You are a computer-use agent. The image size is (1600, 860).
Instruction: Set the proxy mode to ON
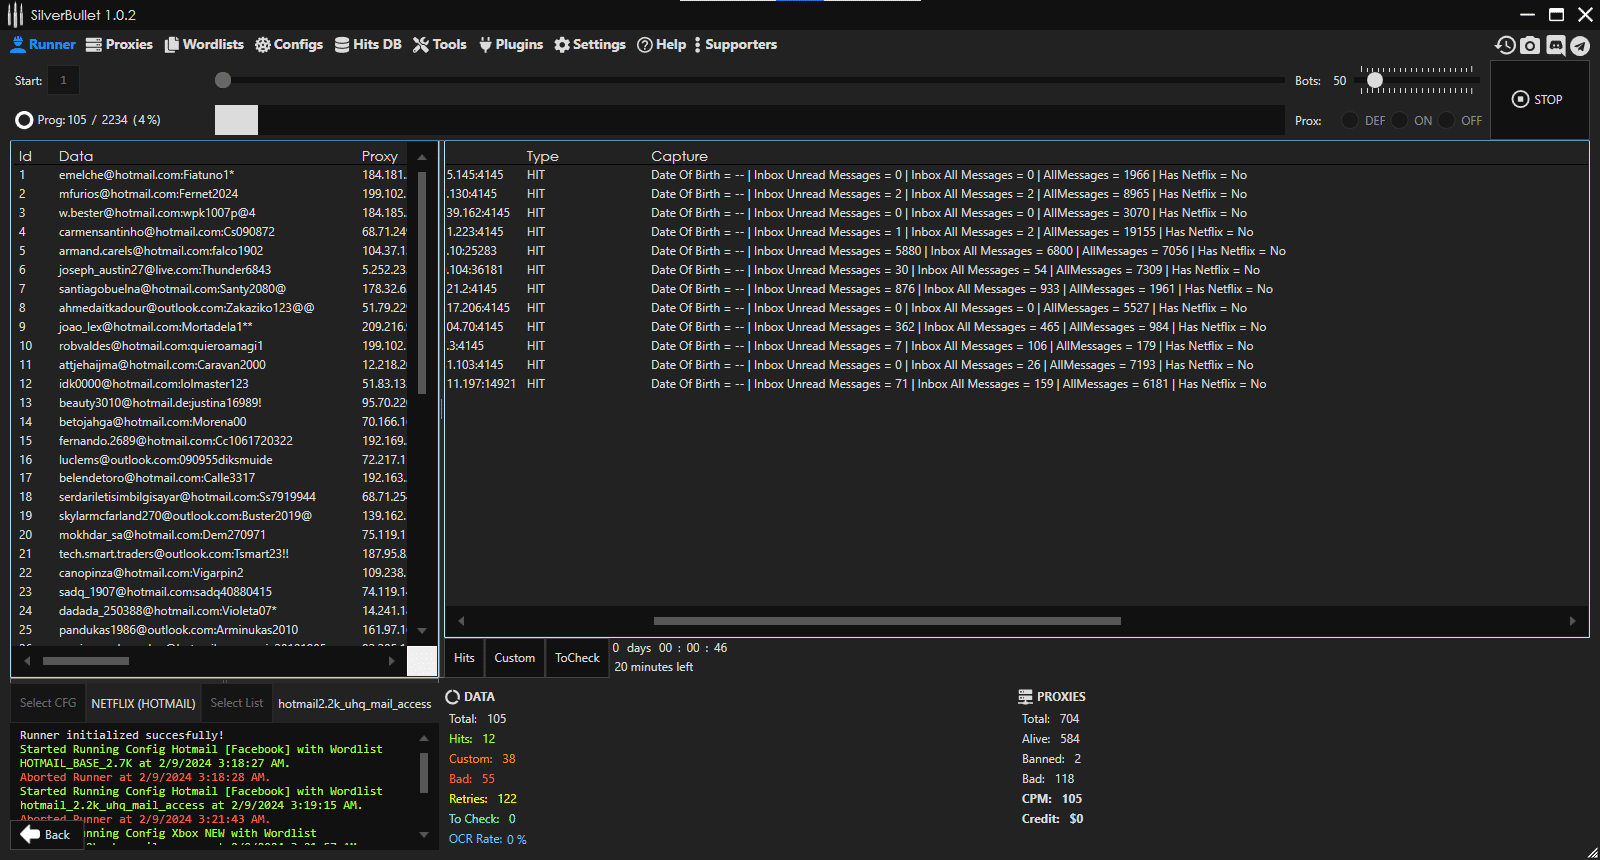pos(1400,120)
